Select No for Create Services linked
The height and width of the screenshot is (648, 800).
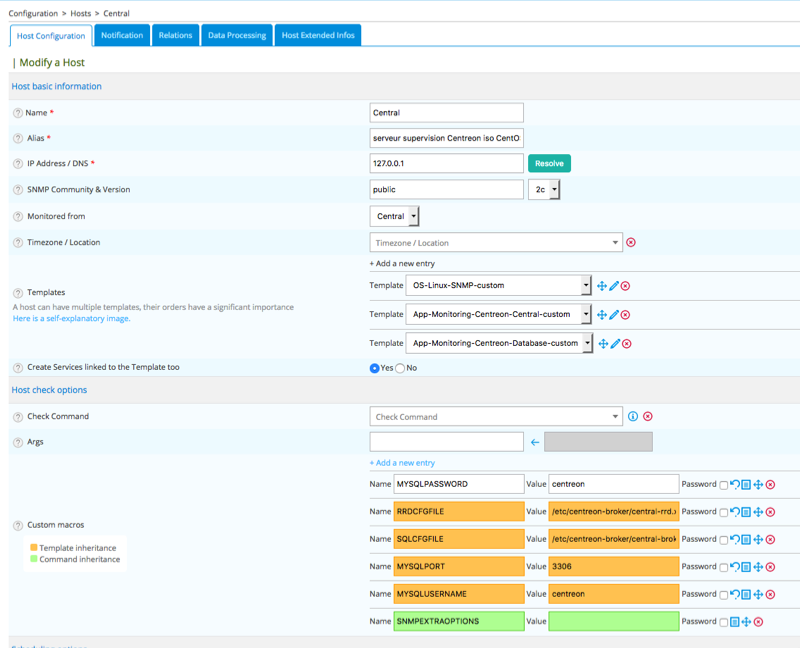(400, 368)
